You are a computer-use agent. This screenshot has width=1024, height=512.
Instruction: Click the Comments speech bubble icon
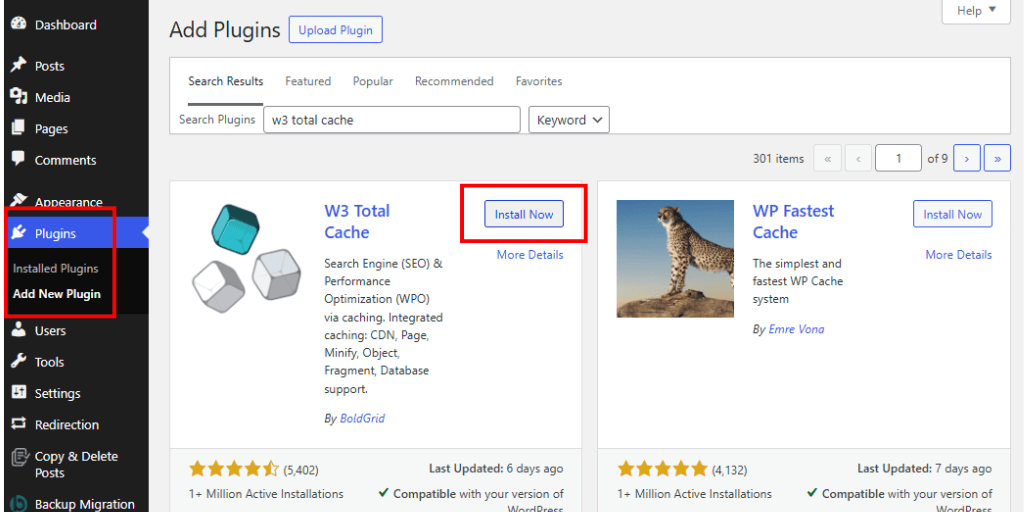(x=19, y=159)
